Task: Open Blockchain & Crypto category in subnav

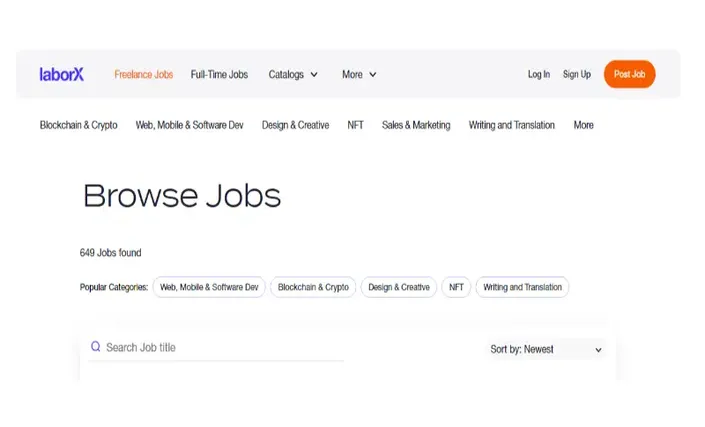Action: (79, 125)
